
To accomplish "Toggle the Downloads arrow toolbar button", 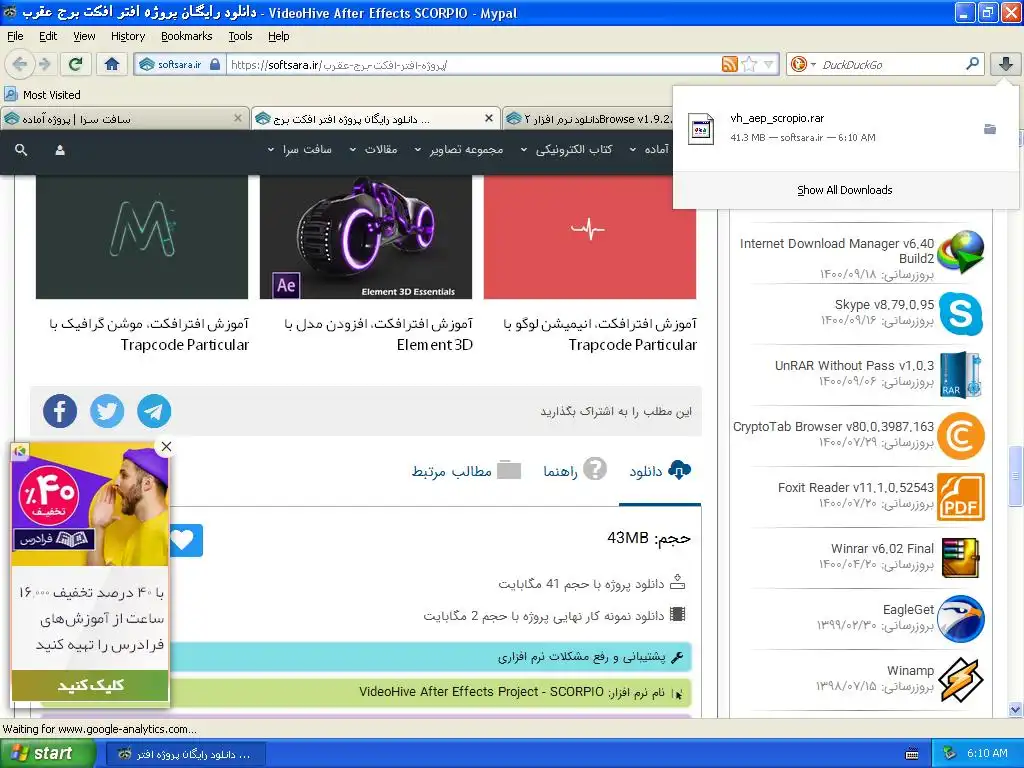I will (x=1006, y=64).
